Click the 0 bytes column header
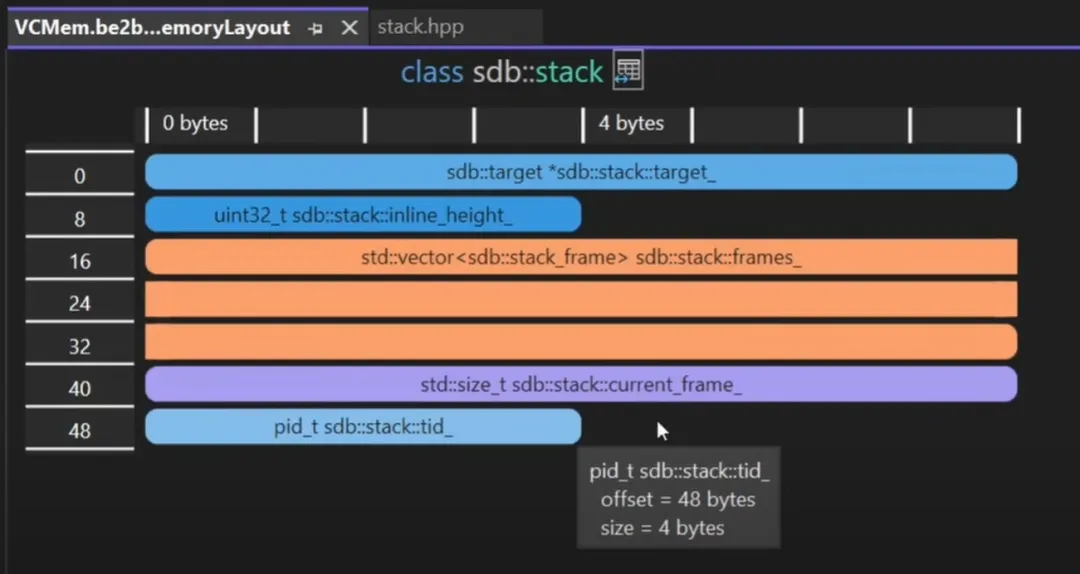The image size is (1080, 574). [195, 123]
